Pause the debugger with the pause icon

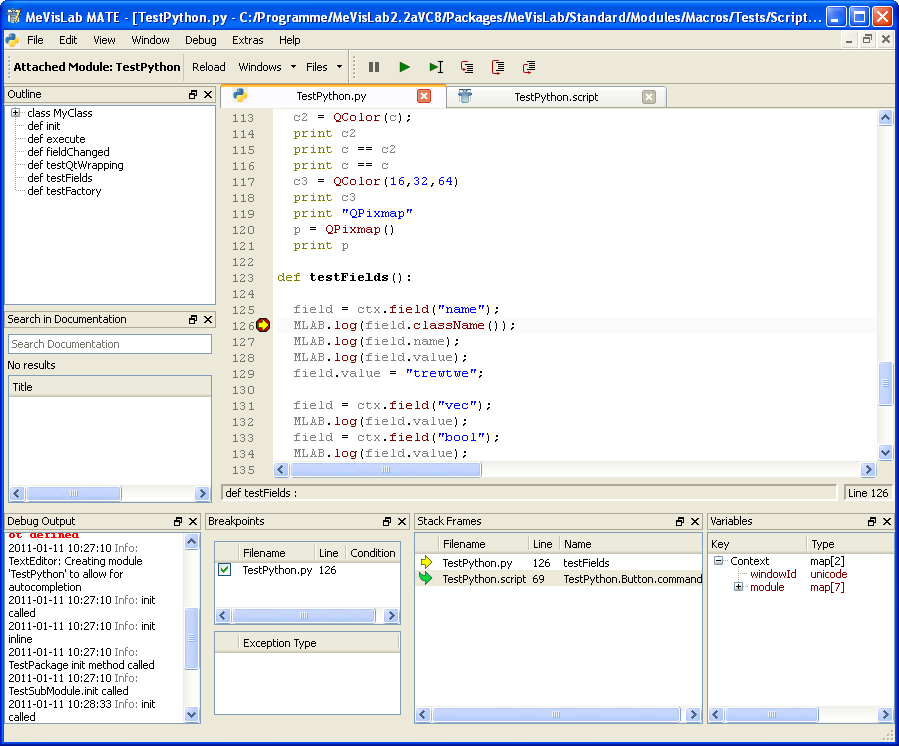[374, 67]
